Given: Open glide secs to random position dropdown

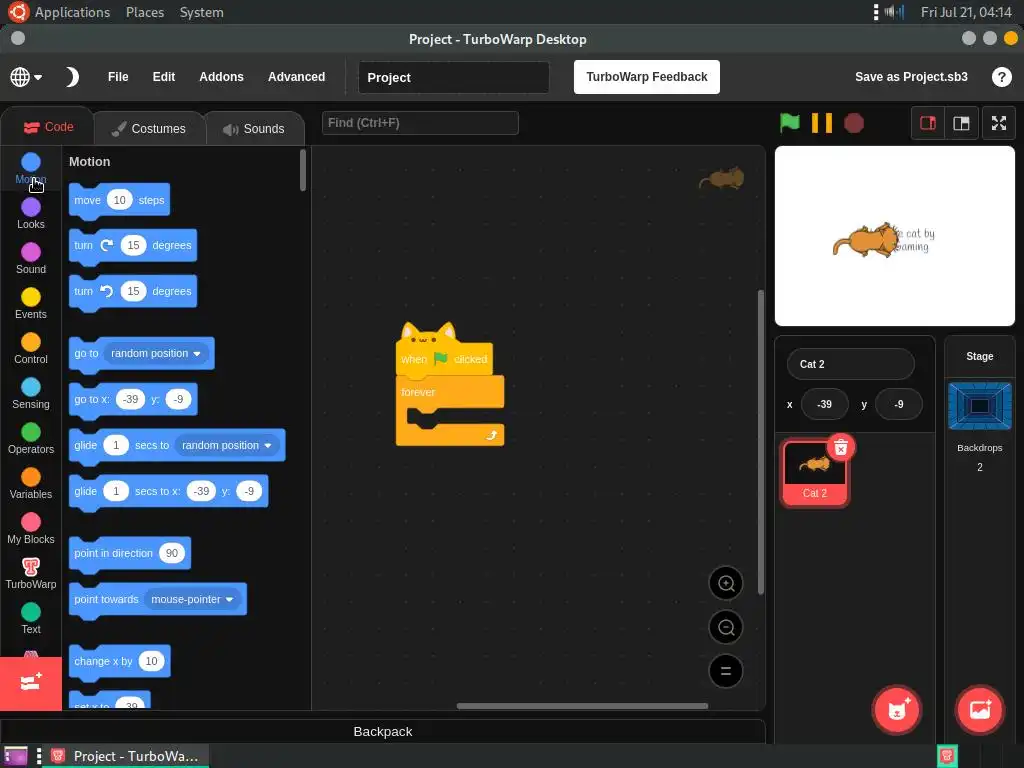Looking at the screenshot, I should click(227, 445).
